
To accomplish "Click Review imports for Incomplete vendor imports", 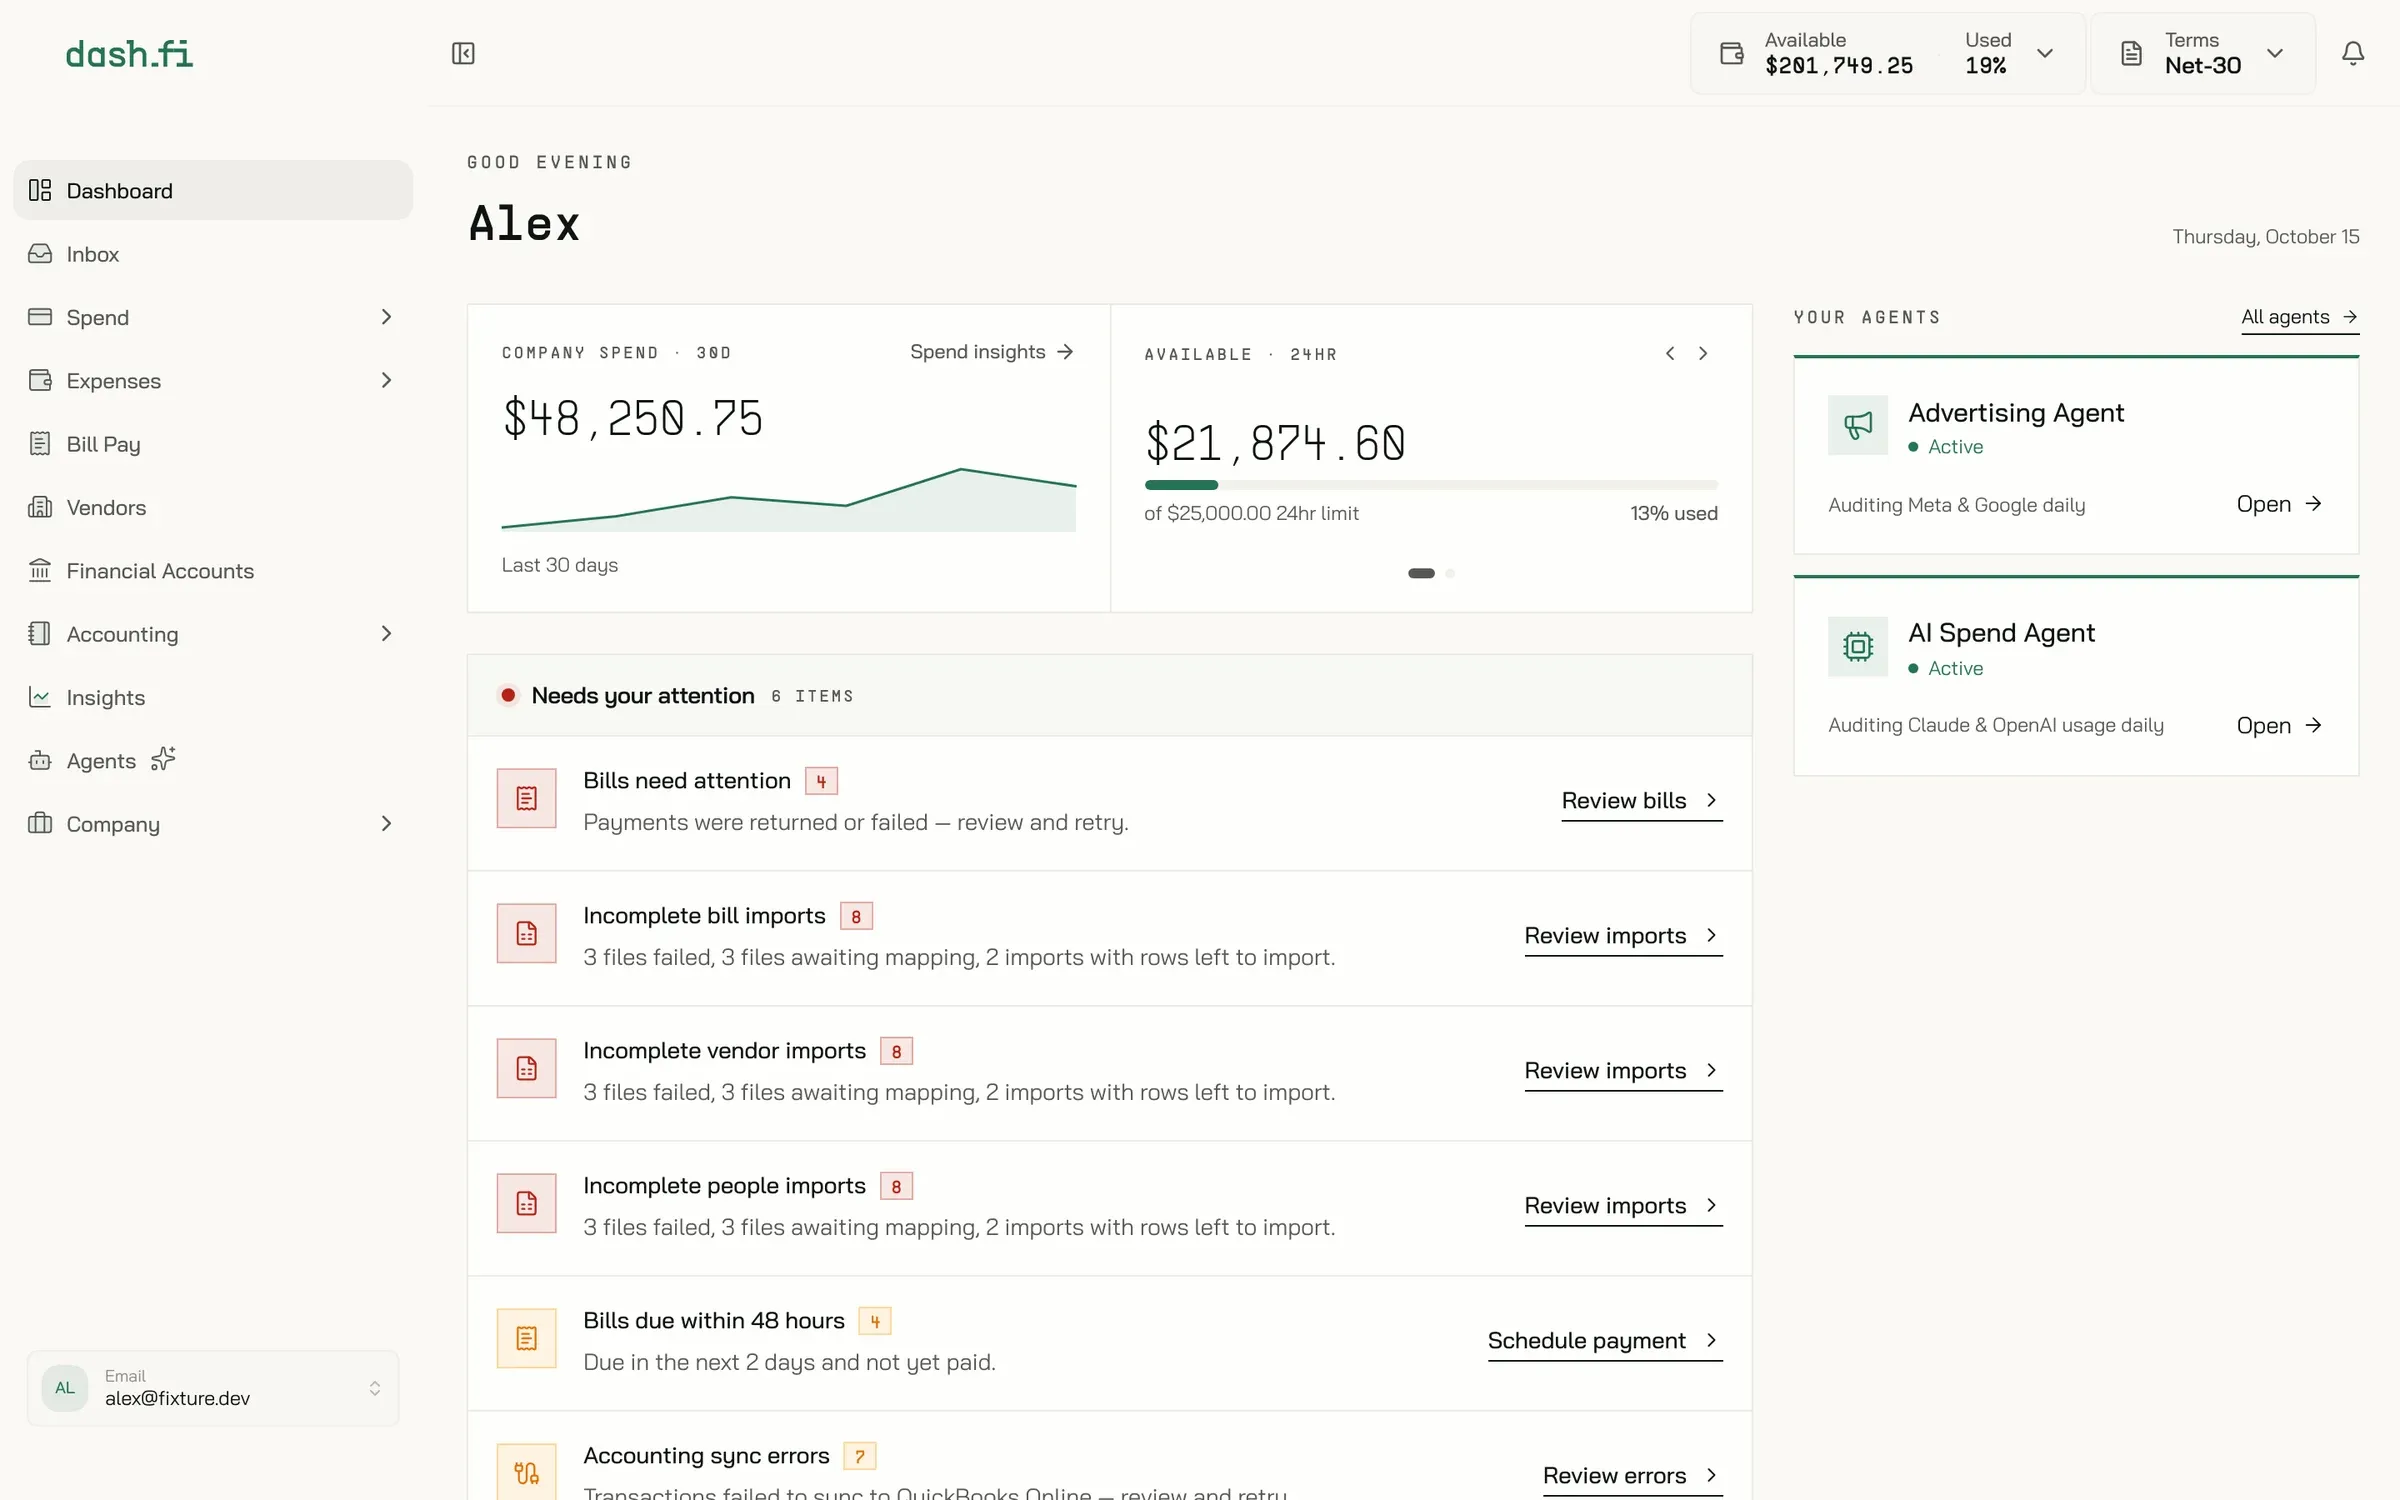I will (x=1623, y=1071).
